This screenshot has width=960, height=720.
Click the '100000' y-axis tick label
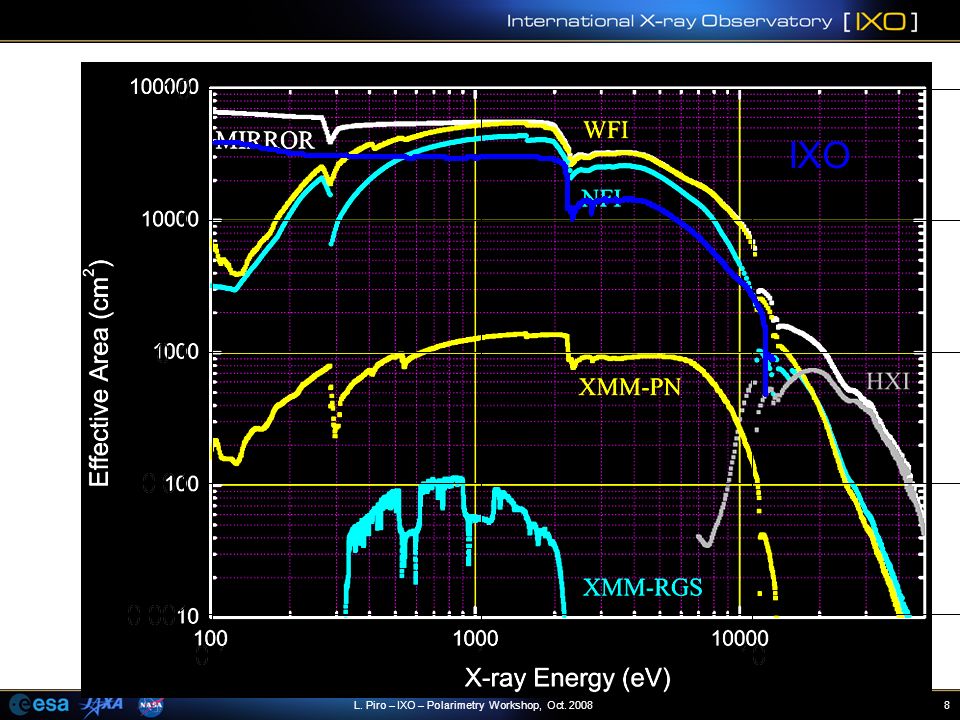[x=164, y=87]
